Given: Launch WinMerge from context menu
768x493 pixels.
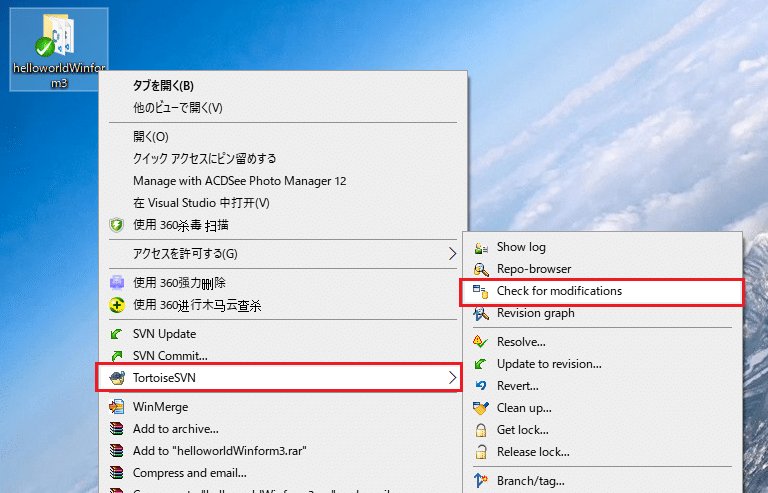Looking at the screenshot, I should pos(283,406).
